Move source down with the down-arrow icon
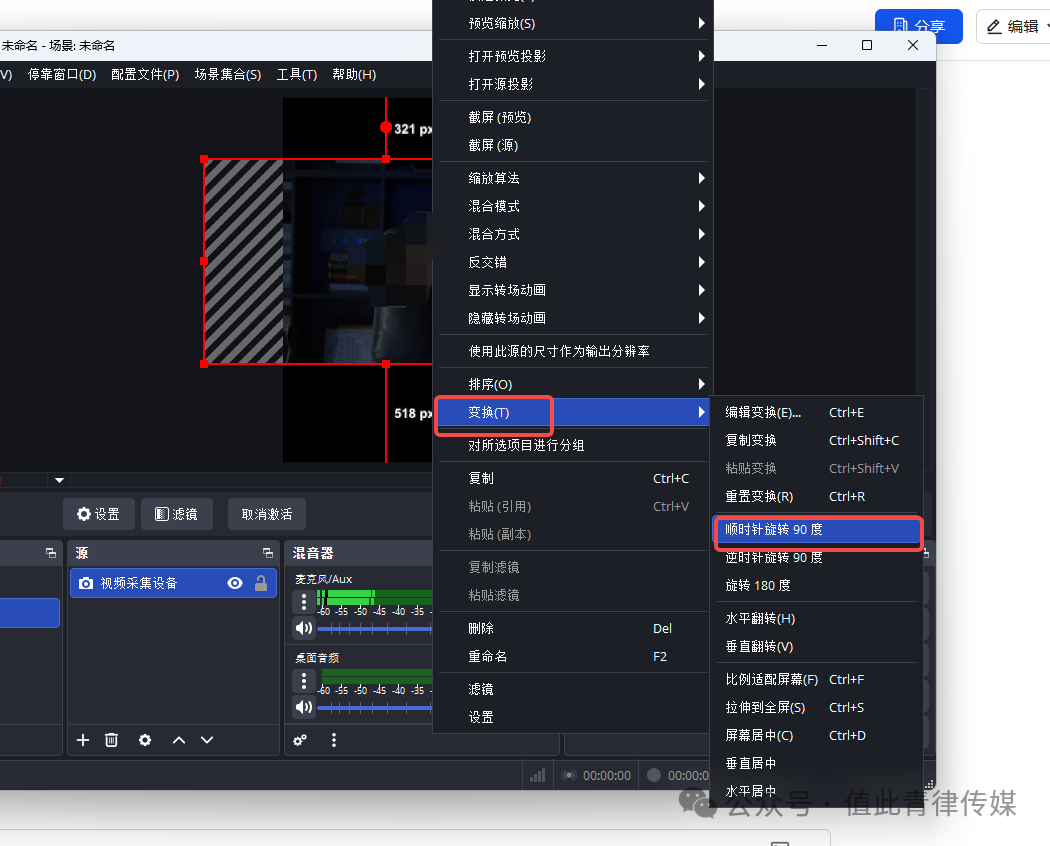This screenshot has width=1050, height=846. (x=207, y=740)
